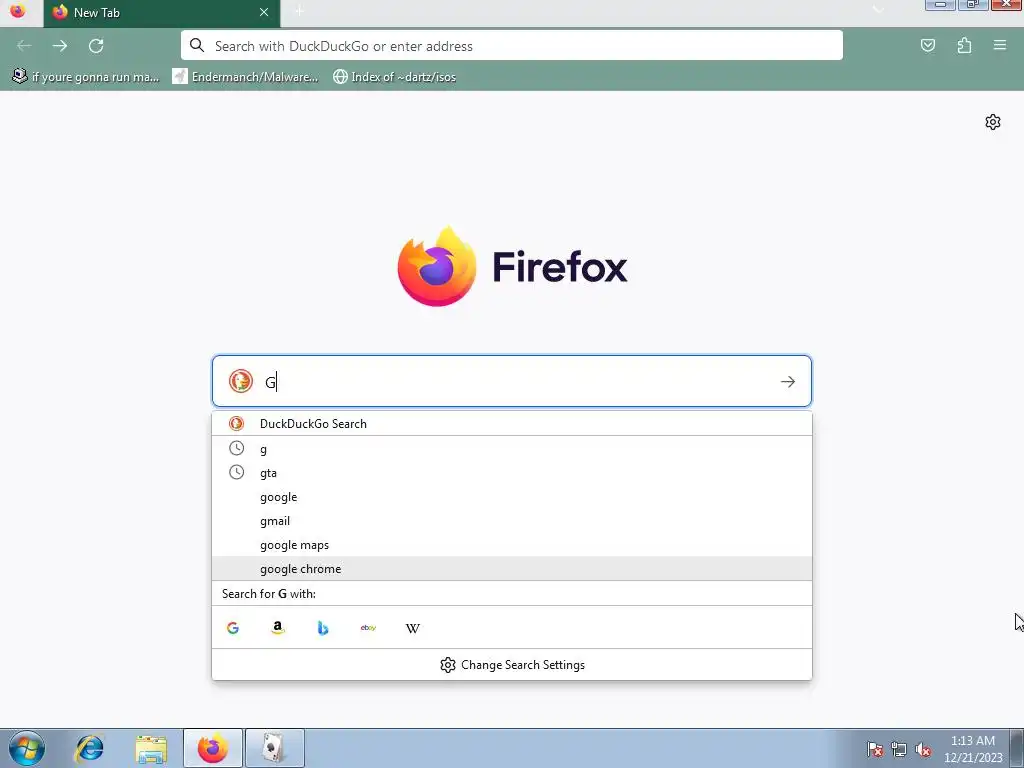Go forward with the forward arrow

[x=59, y=46]
